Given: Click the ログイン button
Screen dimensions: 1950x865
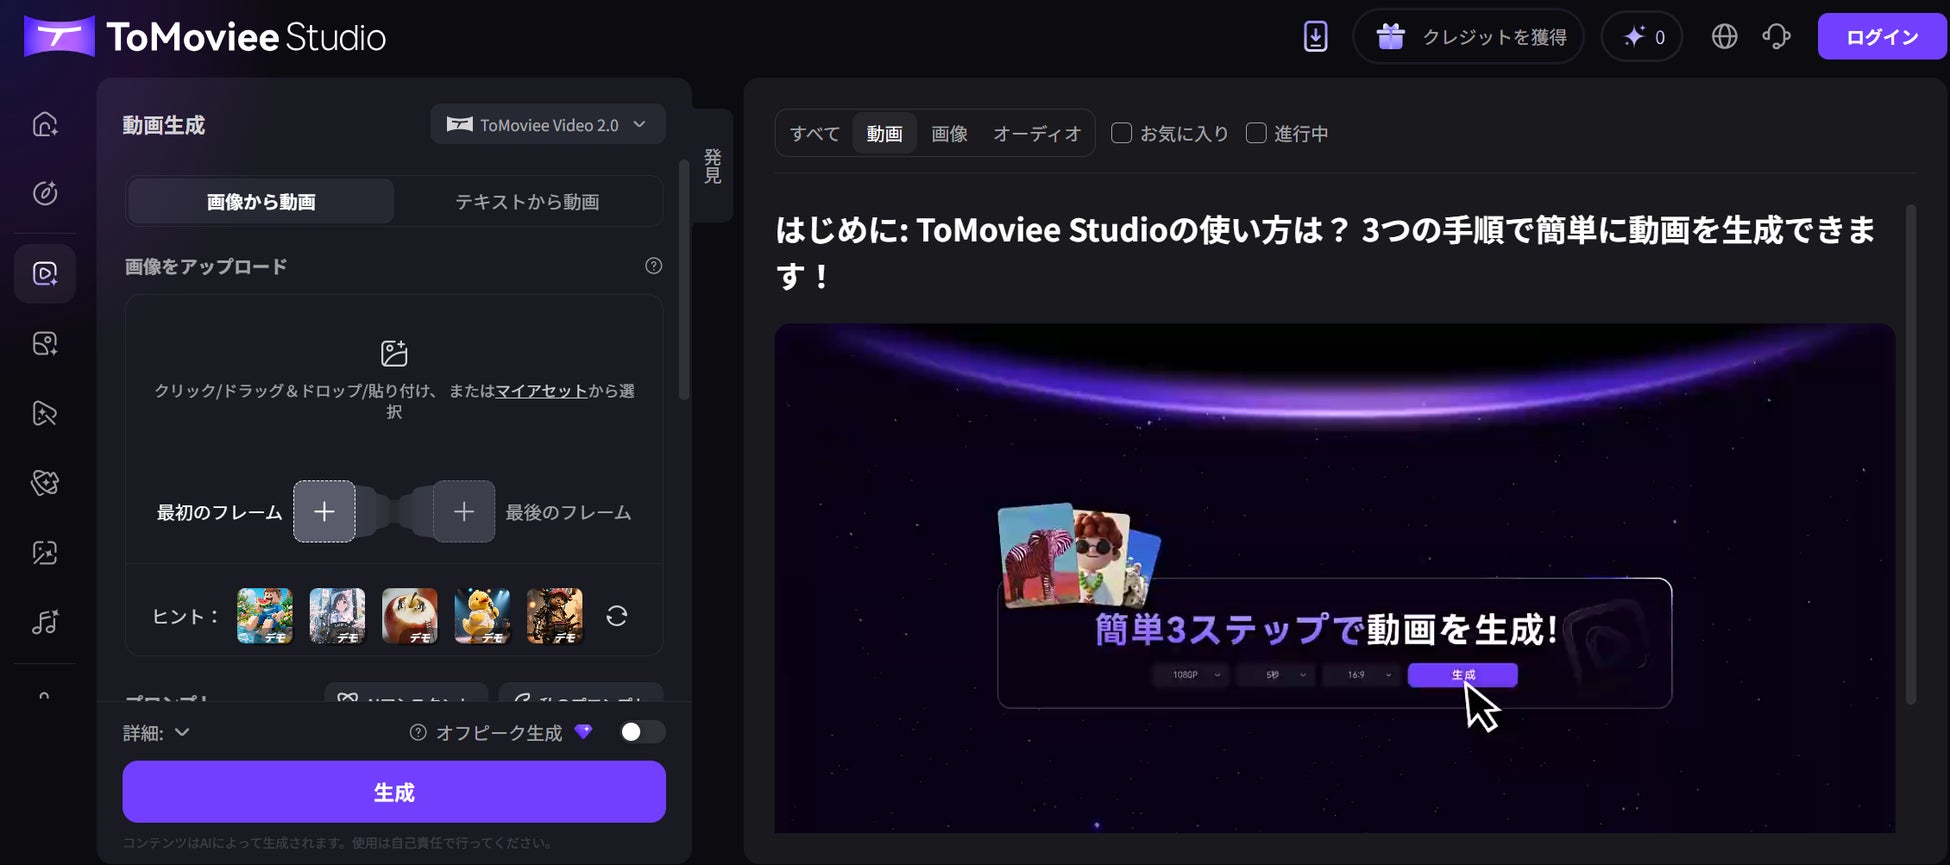Looking at the screenshot, I should [1882, 37].
